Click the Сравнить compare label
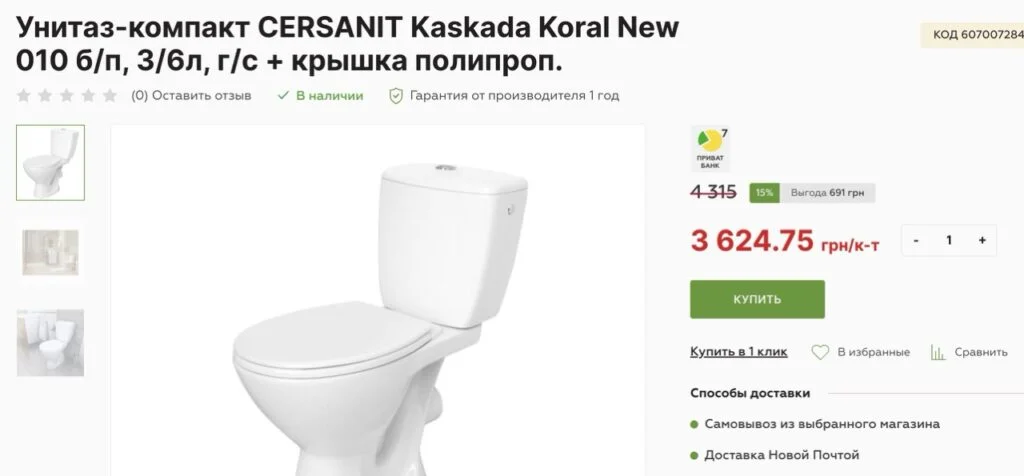Image resolution: width=1024 pixels, height=476 pixels. [981, 353]
